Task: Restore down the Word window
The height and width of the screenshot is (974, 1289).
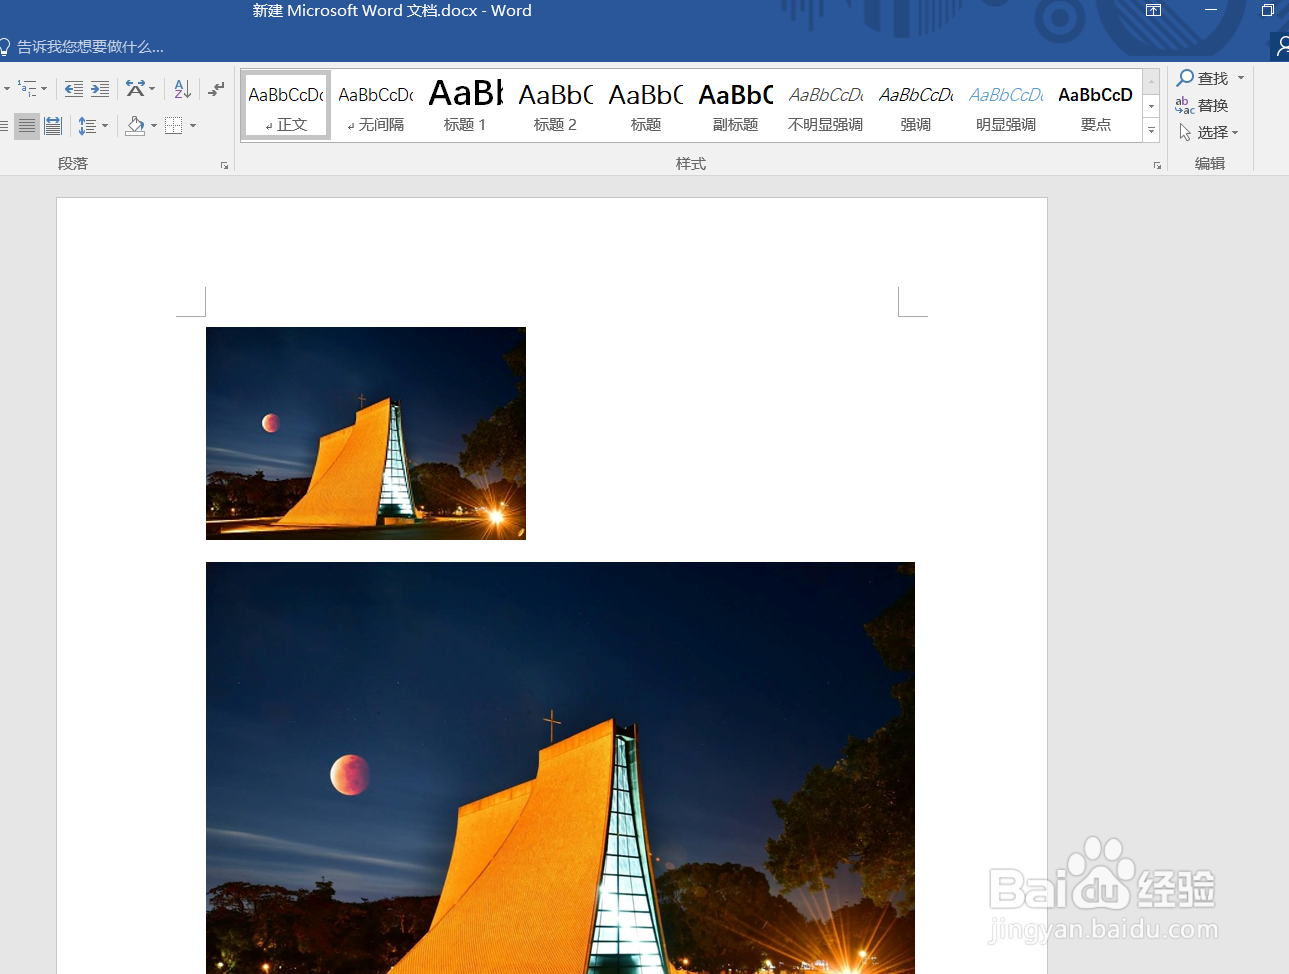Action: pos(1267,10)
